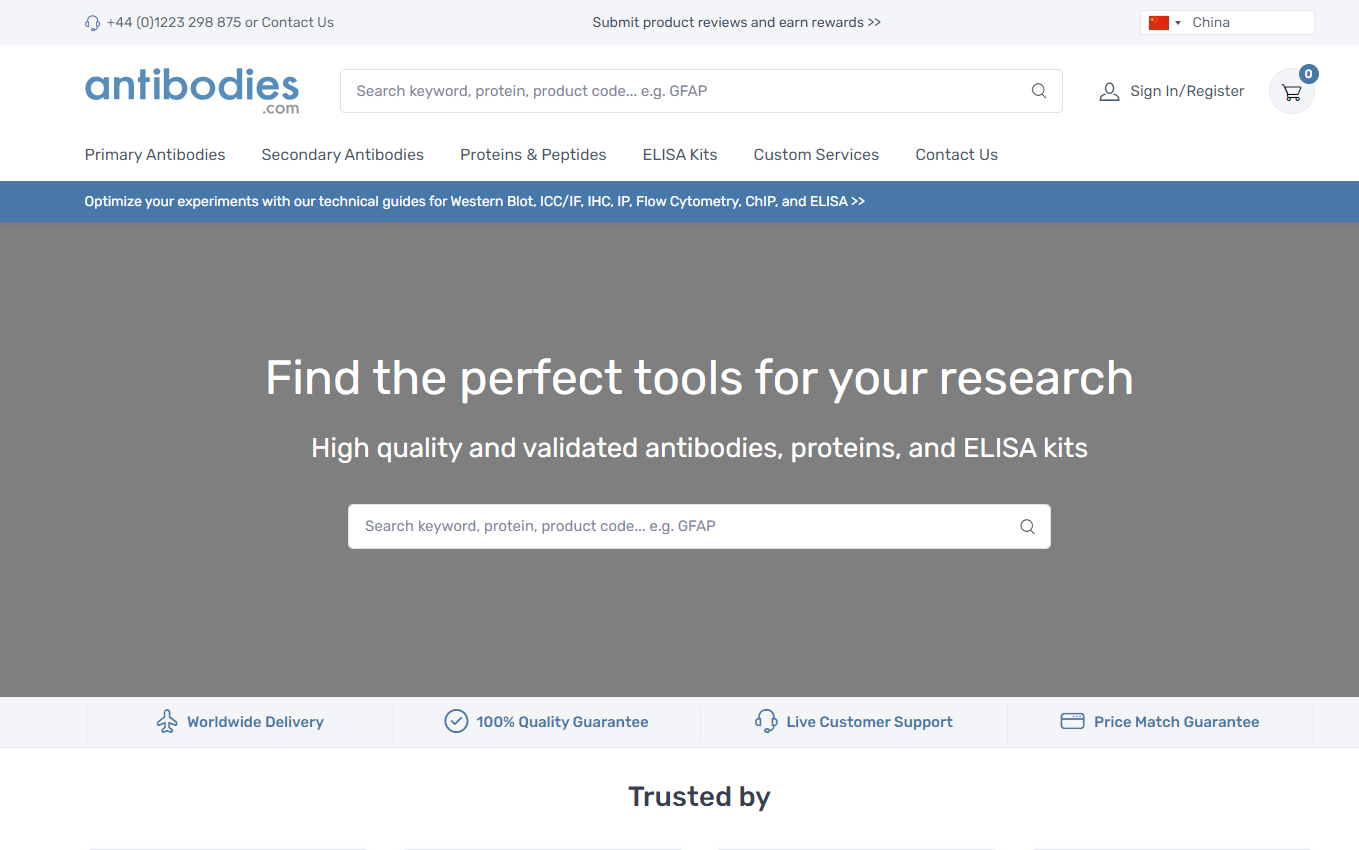The width and height of the screenshot is (1359, 850).
Task: Open the Secondary Antibodies menu item
Action: pos(342,155)
